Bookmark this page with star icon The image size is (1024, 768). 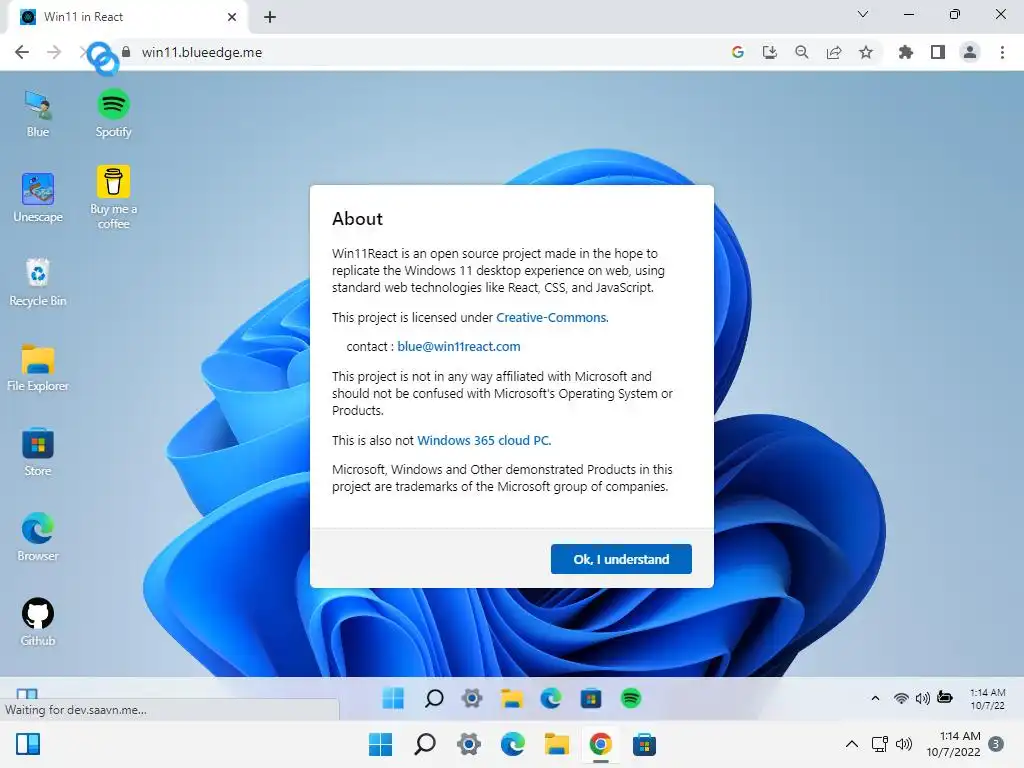click(866, 52)
